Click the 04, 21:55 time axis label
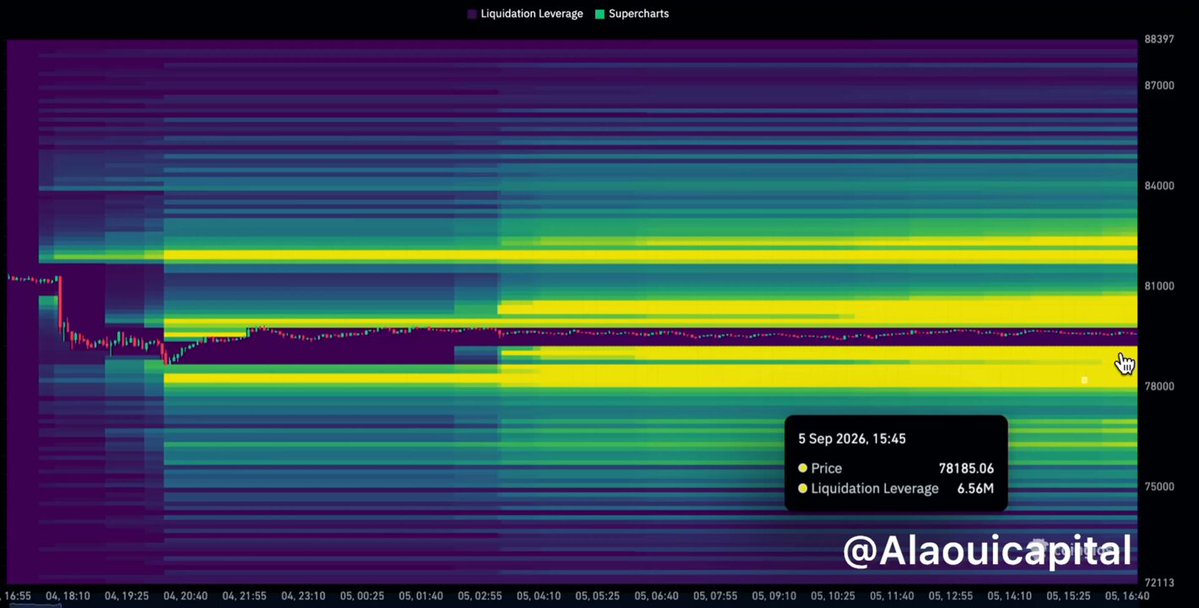This screenshot has width=1199, height=608. [244, 596]
